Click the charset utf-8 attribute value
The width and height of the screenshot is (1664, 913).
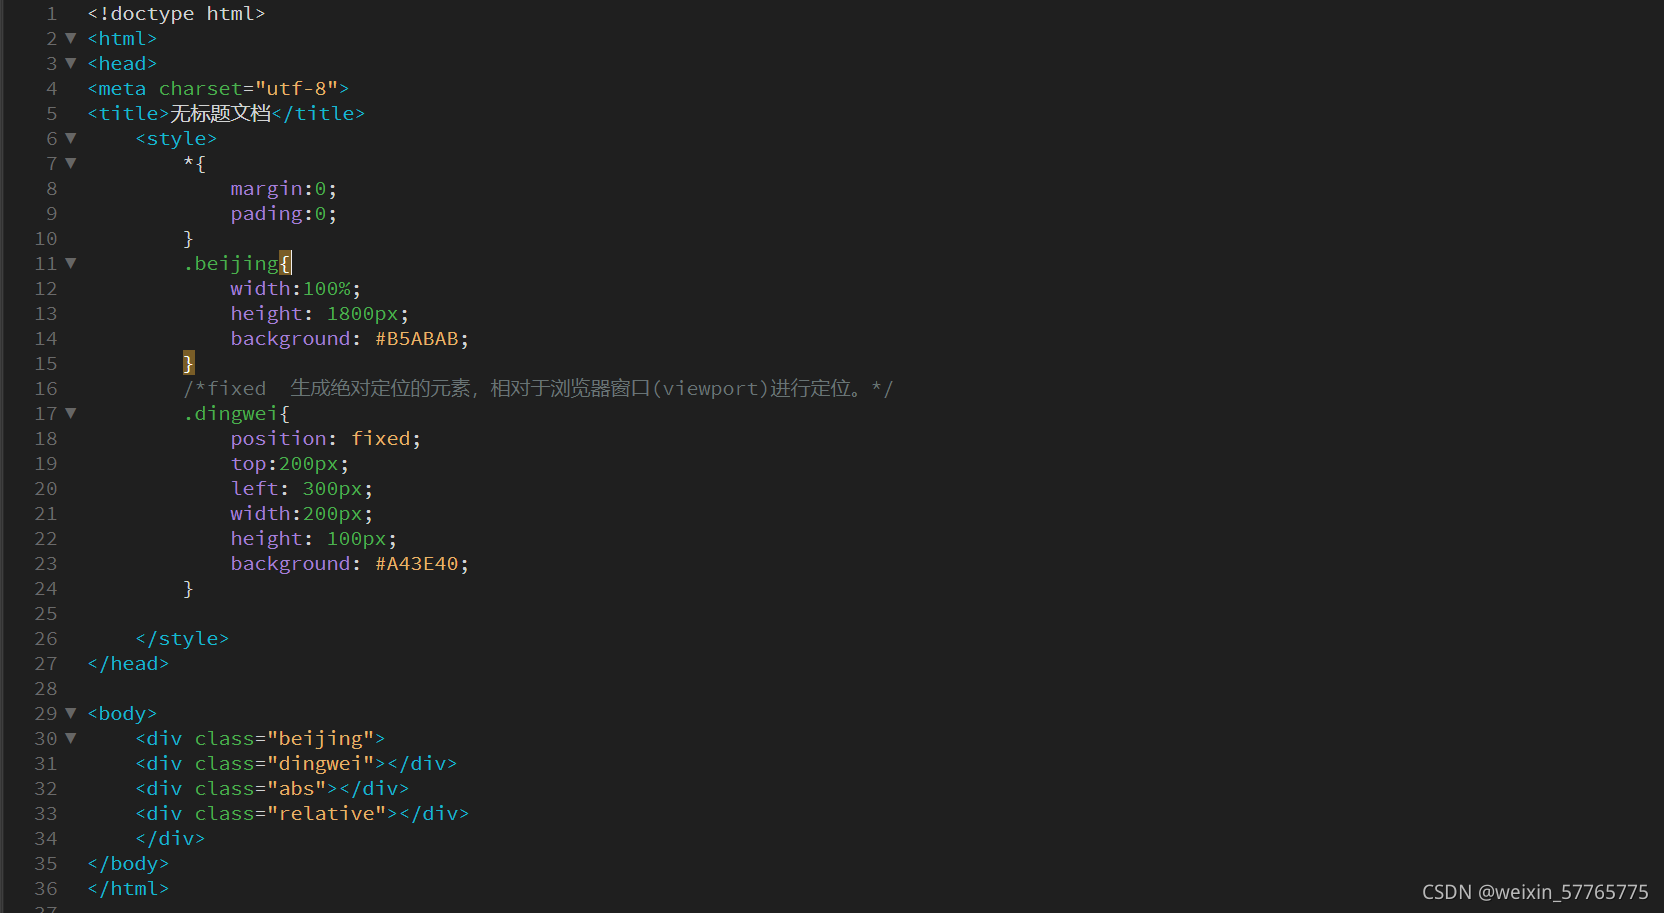pos(299,88)
